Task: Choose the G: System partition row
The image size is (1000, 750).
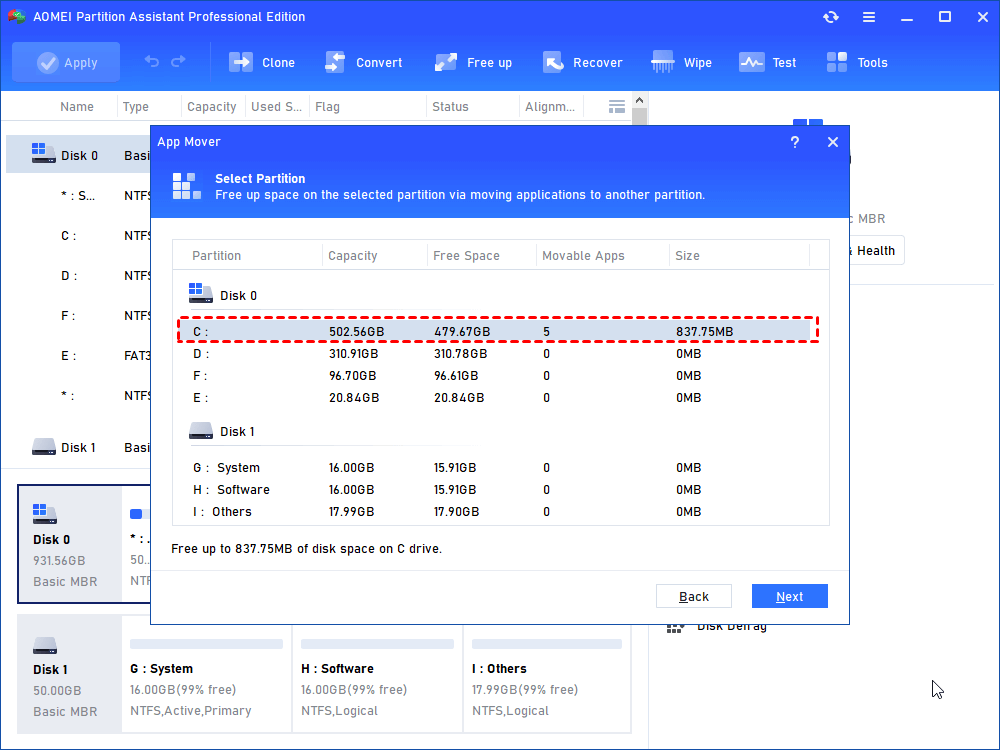Action: 498,468
